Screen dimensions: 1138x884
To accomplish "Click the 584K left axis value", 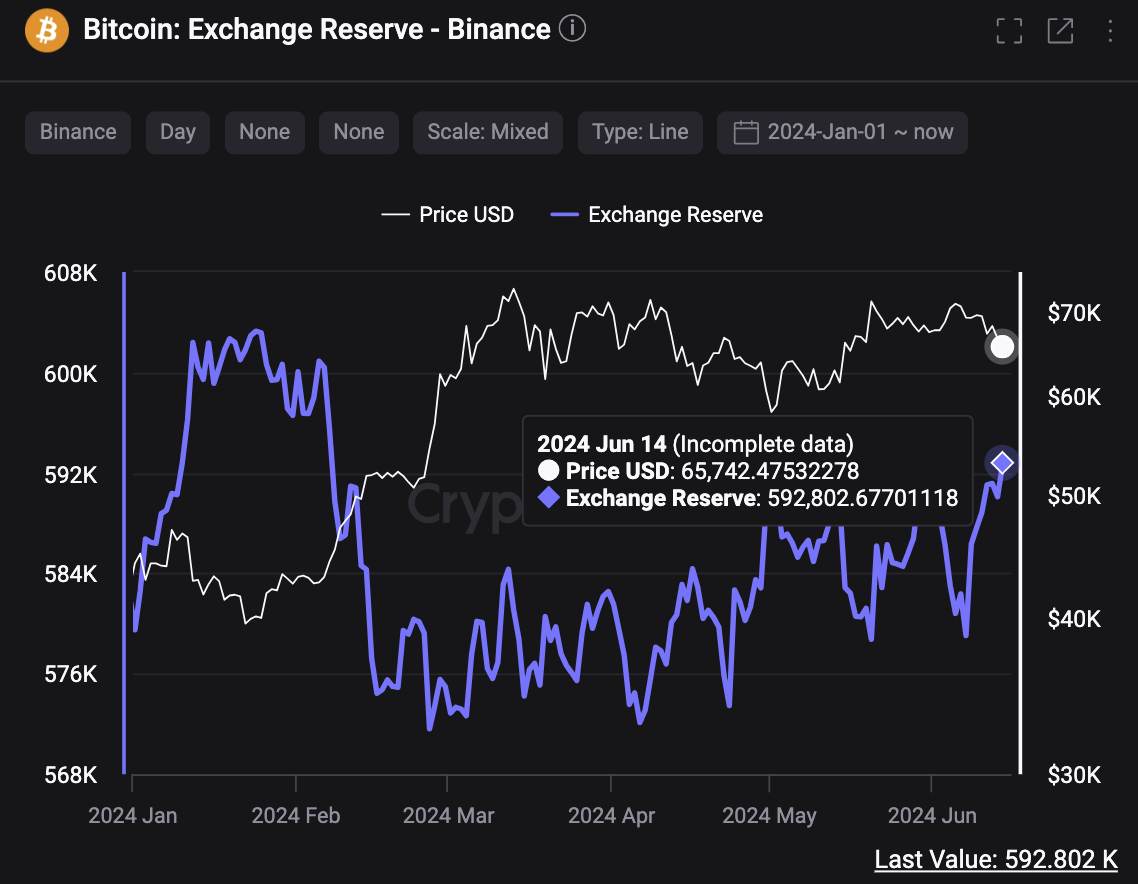I will [x=70, y=575].
